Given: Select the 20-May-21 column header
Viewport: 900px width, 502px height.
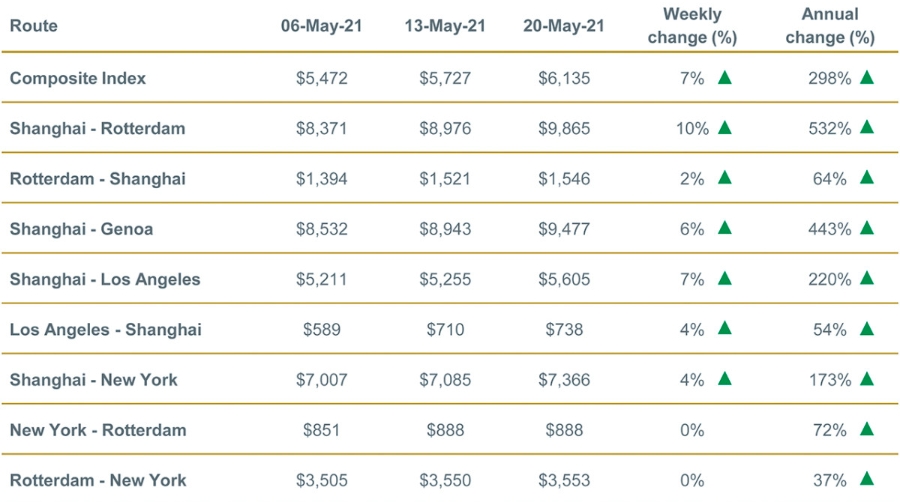Looking at the screenshot, I should (564, 26).
